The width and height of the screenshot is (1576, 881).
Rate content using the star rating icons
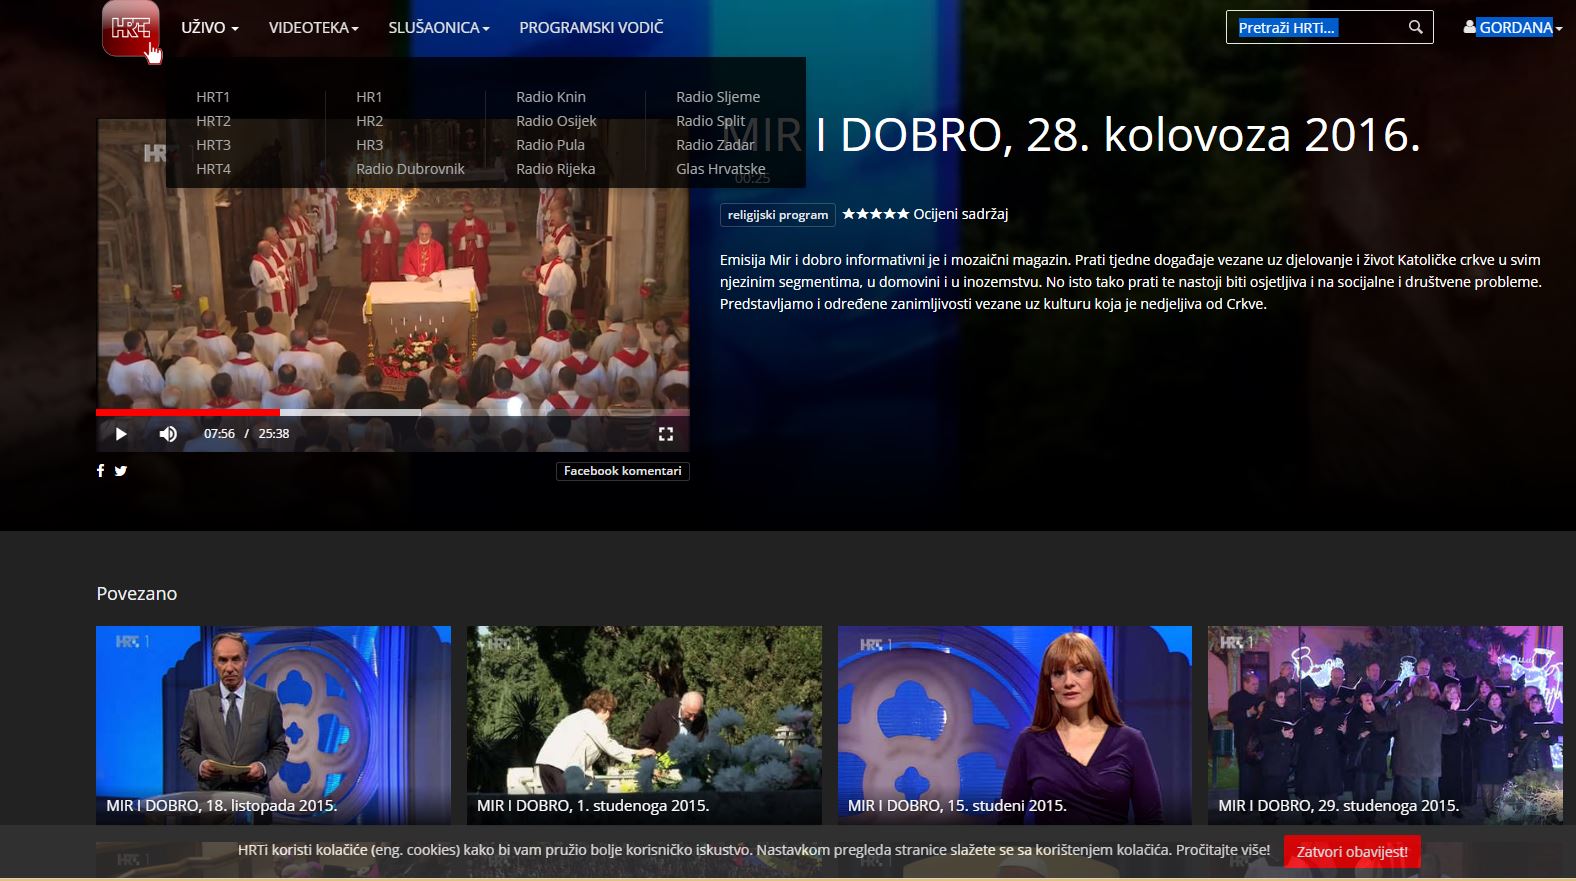click(x=876, y=214)
